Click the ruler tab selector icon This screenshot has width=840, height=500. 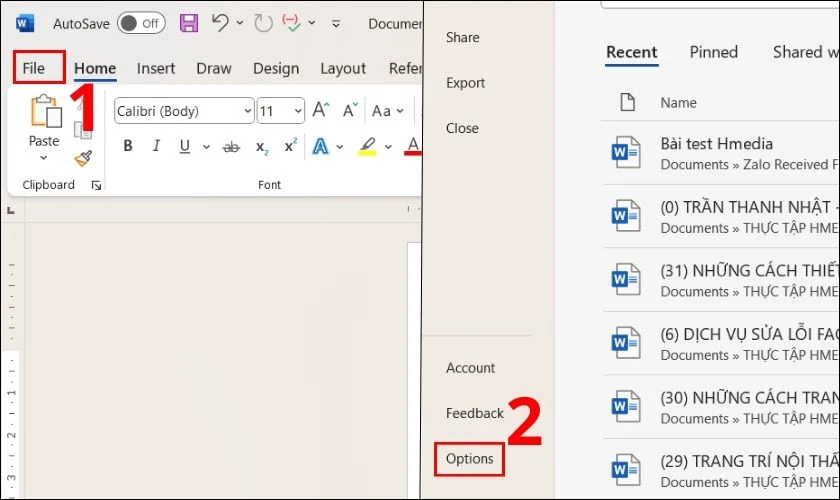(x=11, y=211)
